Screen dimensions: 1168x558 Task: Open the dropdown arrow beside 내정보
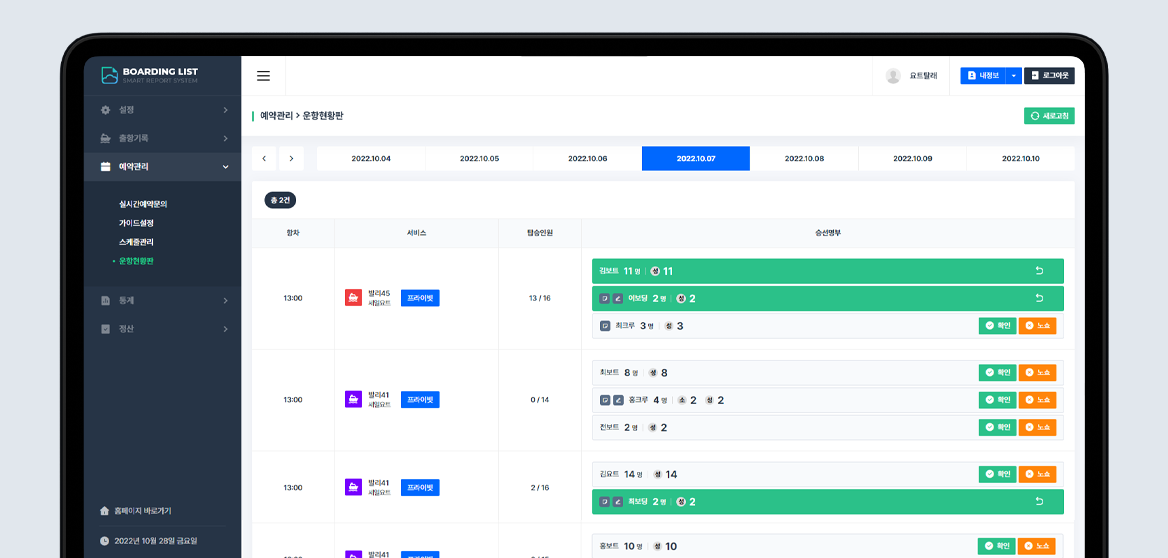[x=1014, y=76]
